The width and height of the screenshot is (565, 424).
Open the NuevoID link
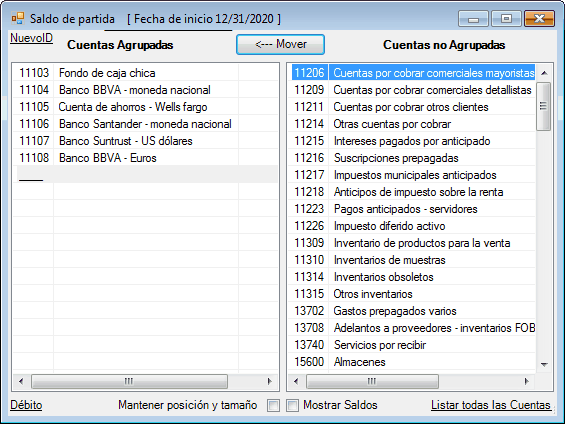click(31, 38)
